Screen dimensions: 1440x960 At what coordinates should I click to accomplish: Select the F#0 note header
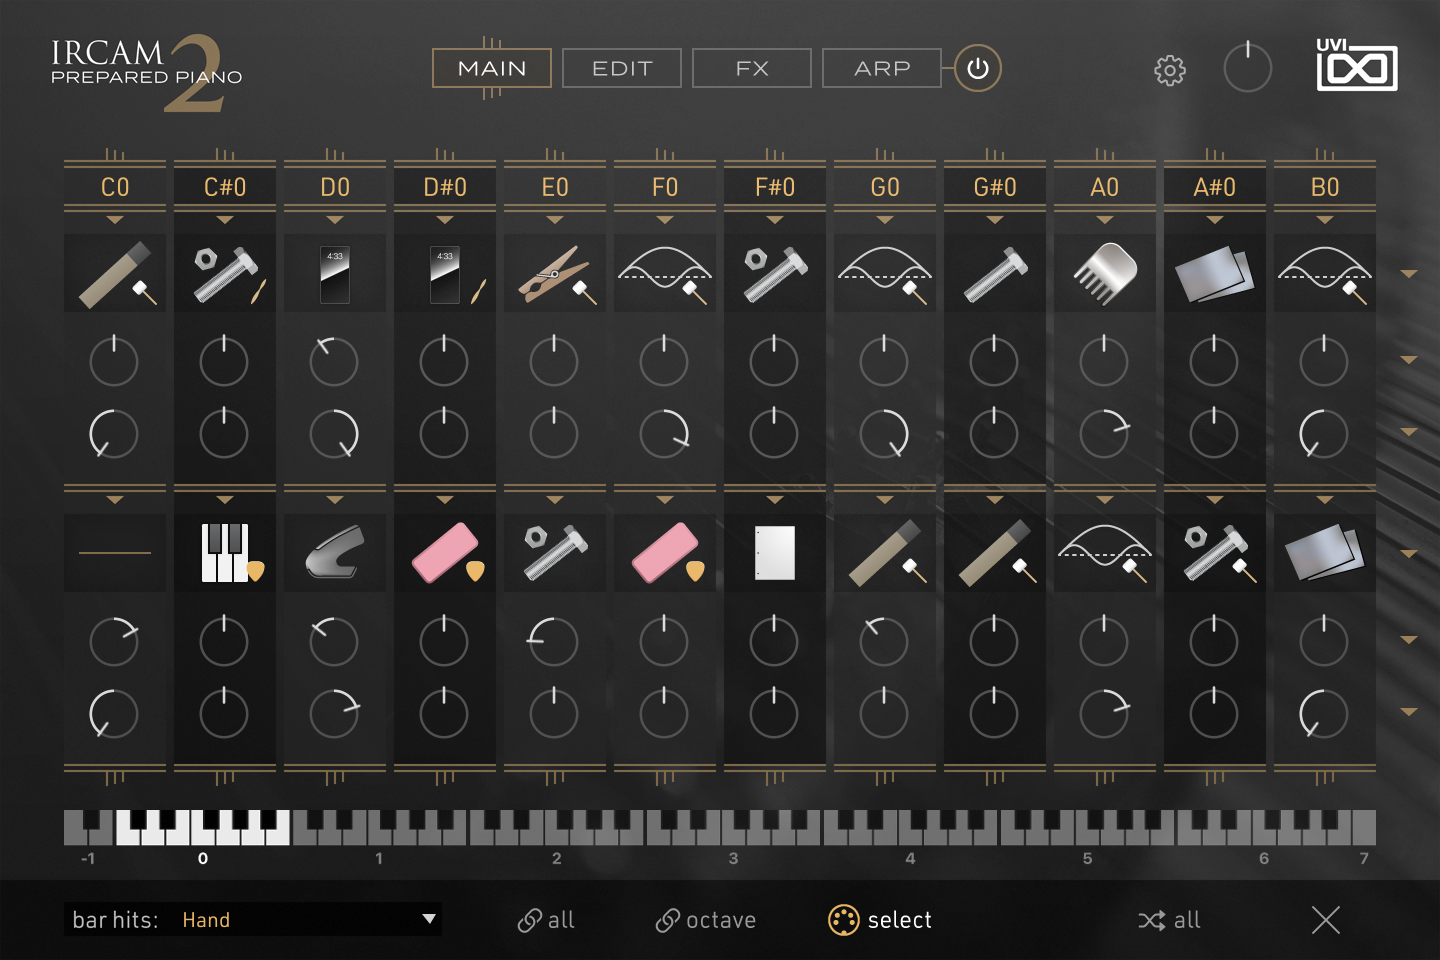pyautogui.click(x=775, y=187)
